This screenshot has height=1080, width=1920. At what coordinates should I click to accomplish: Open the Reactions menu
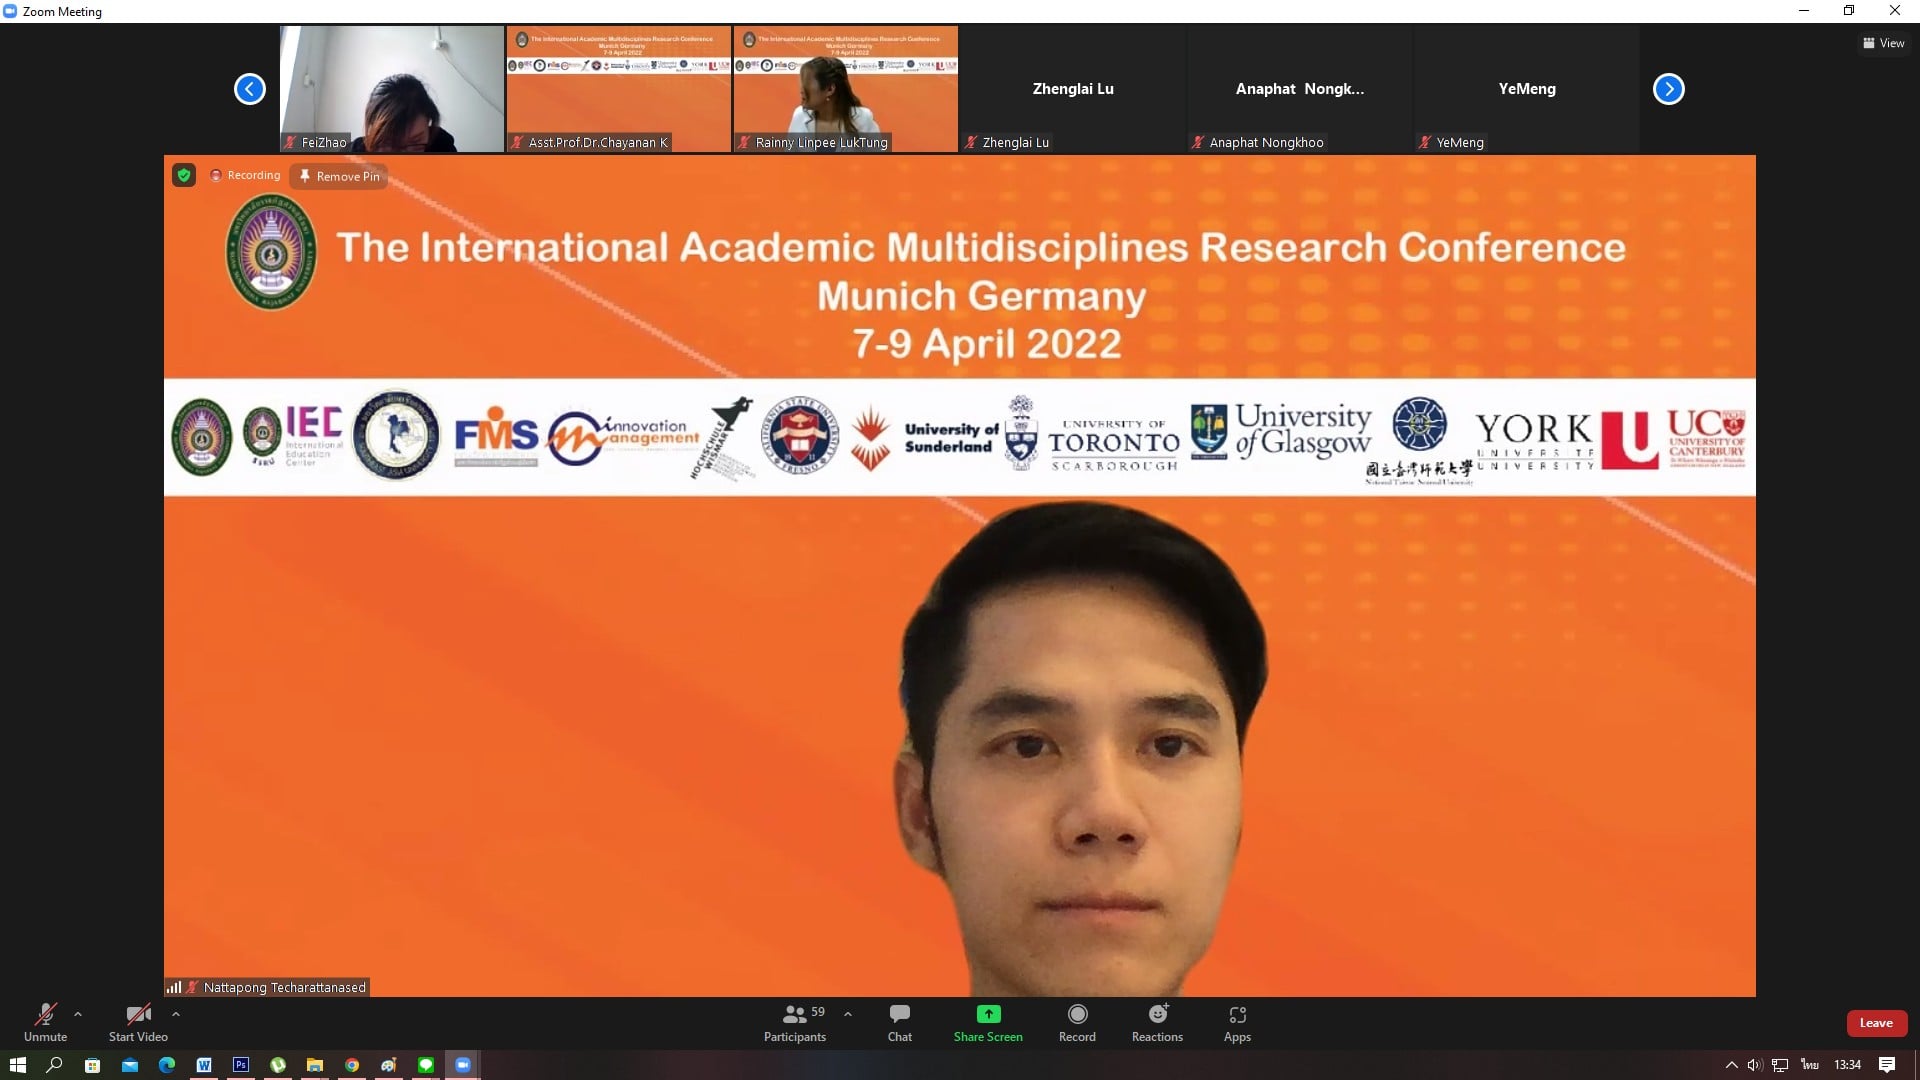[1157, 1022]
